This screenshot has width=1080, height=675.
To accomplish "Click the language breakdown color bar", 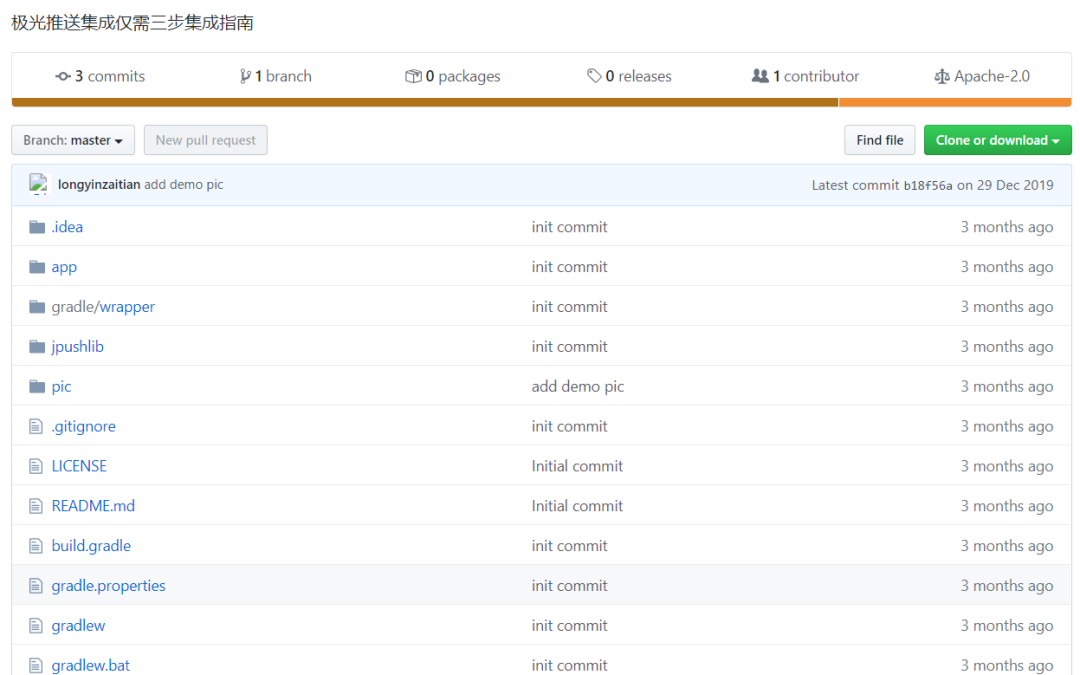I will click(541, 103).
